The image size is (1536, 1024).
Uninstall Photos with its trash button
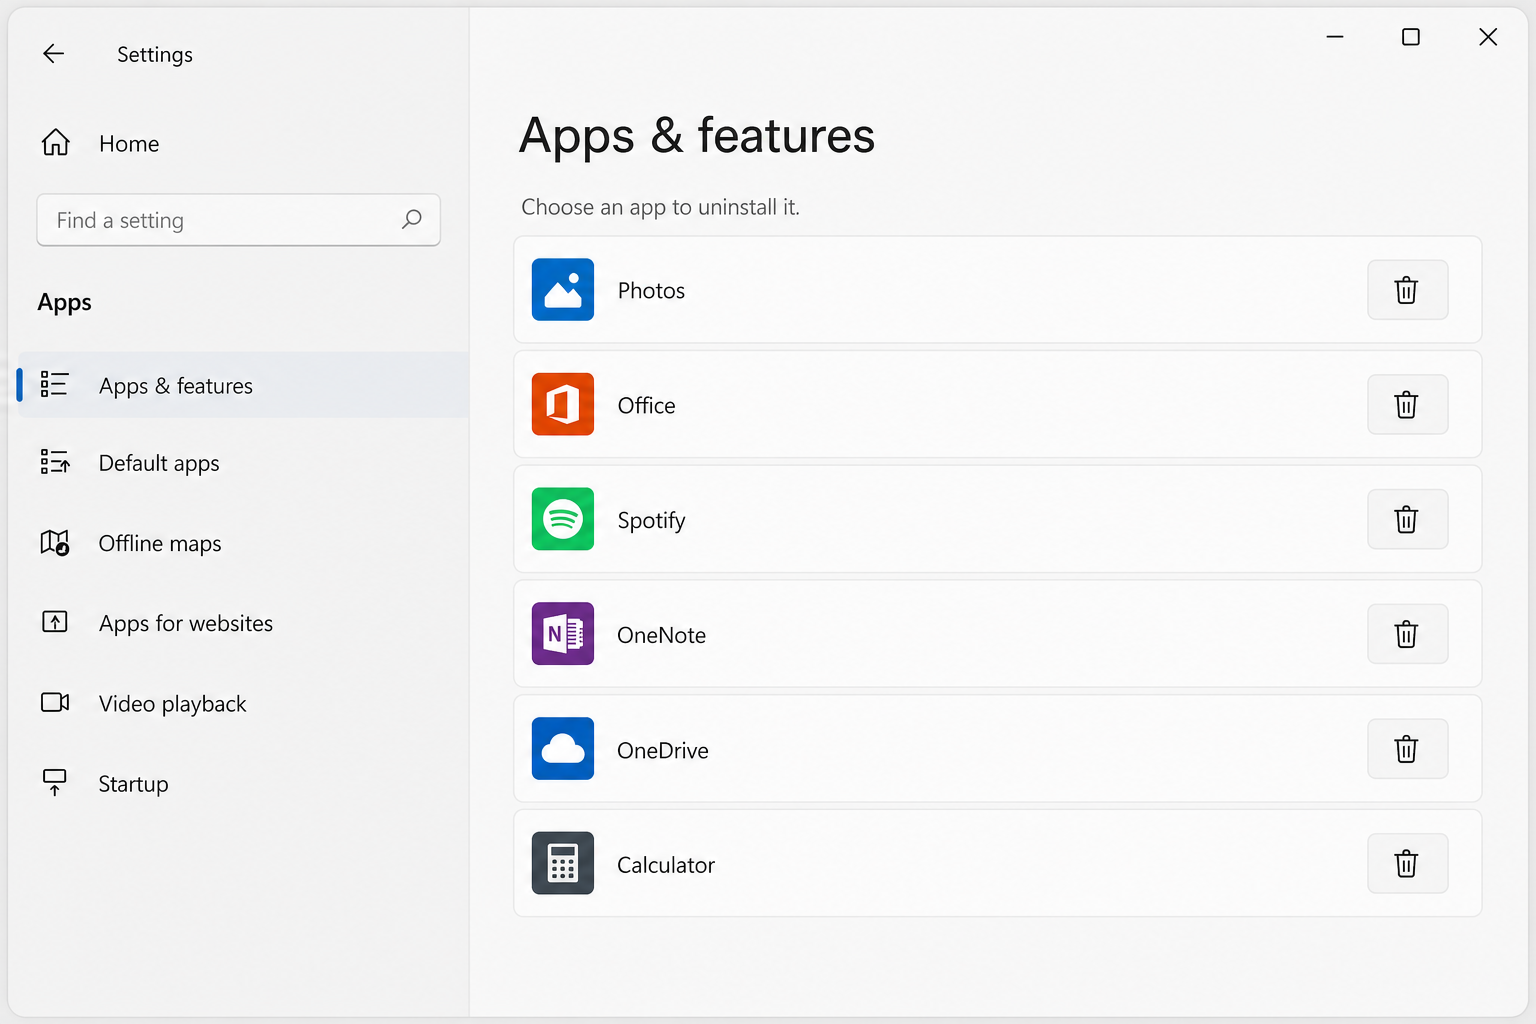1407,290
